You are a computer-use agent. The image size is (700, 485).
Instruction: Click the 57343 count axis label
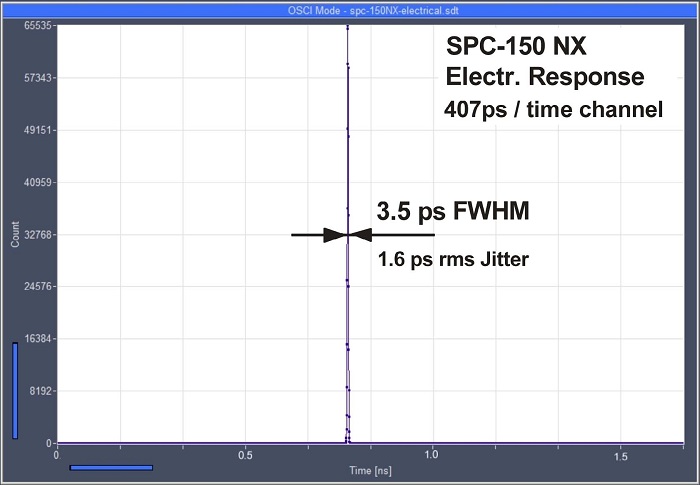tap(38, 78)
